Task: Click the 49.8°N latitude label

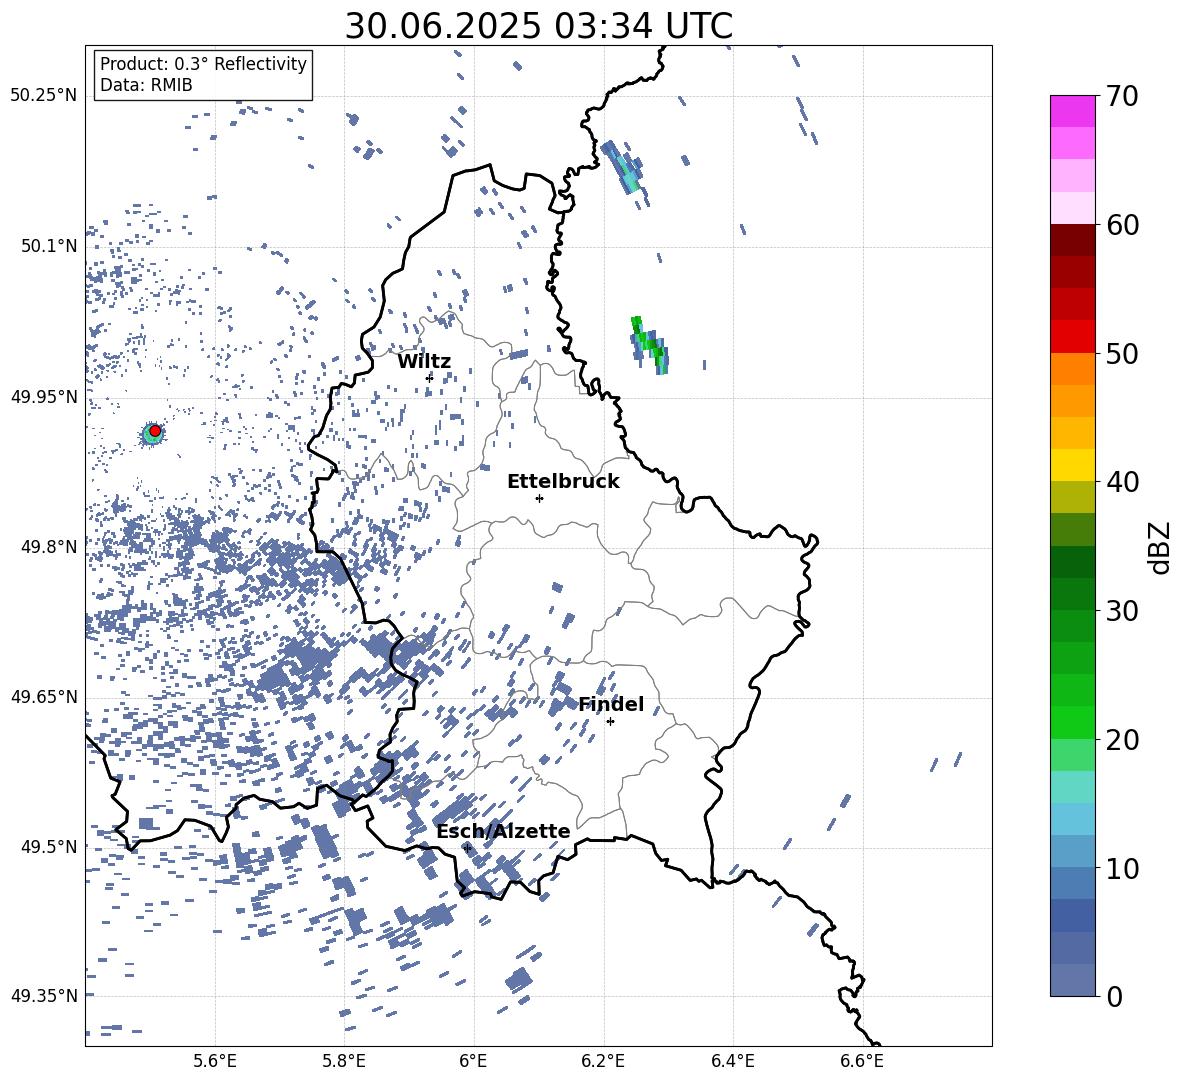Action: 48,547
